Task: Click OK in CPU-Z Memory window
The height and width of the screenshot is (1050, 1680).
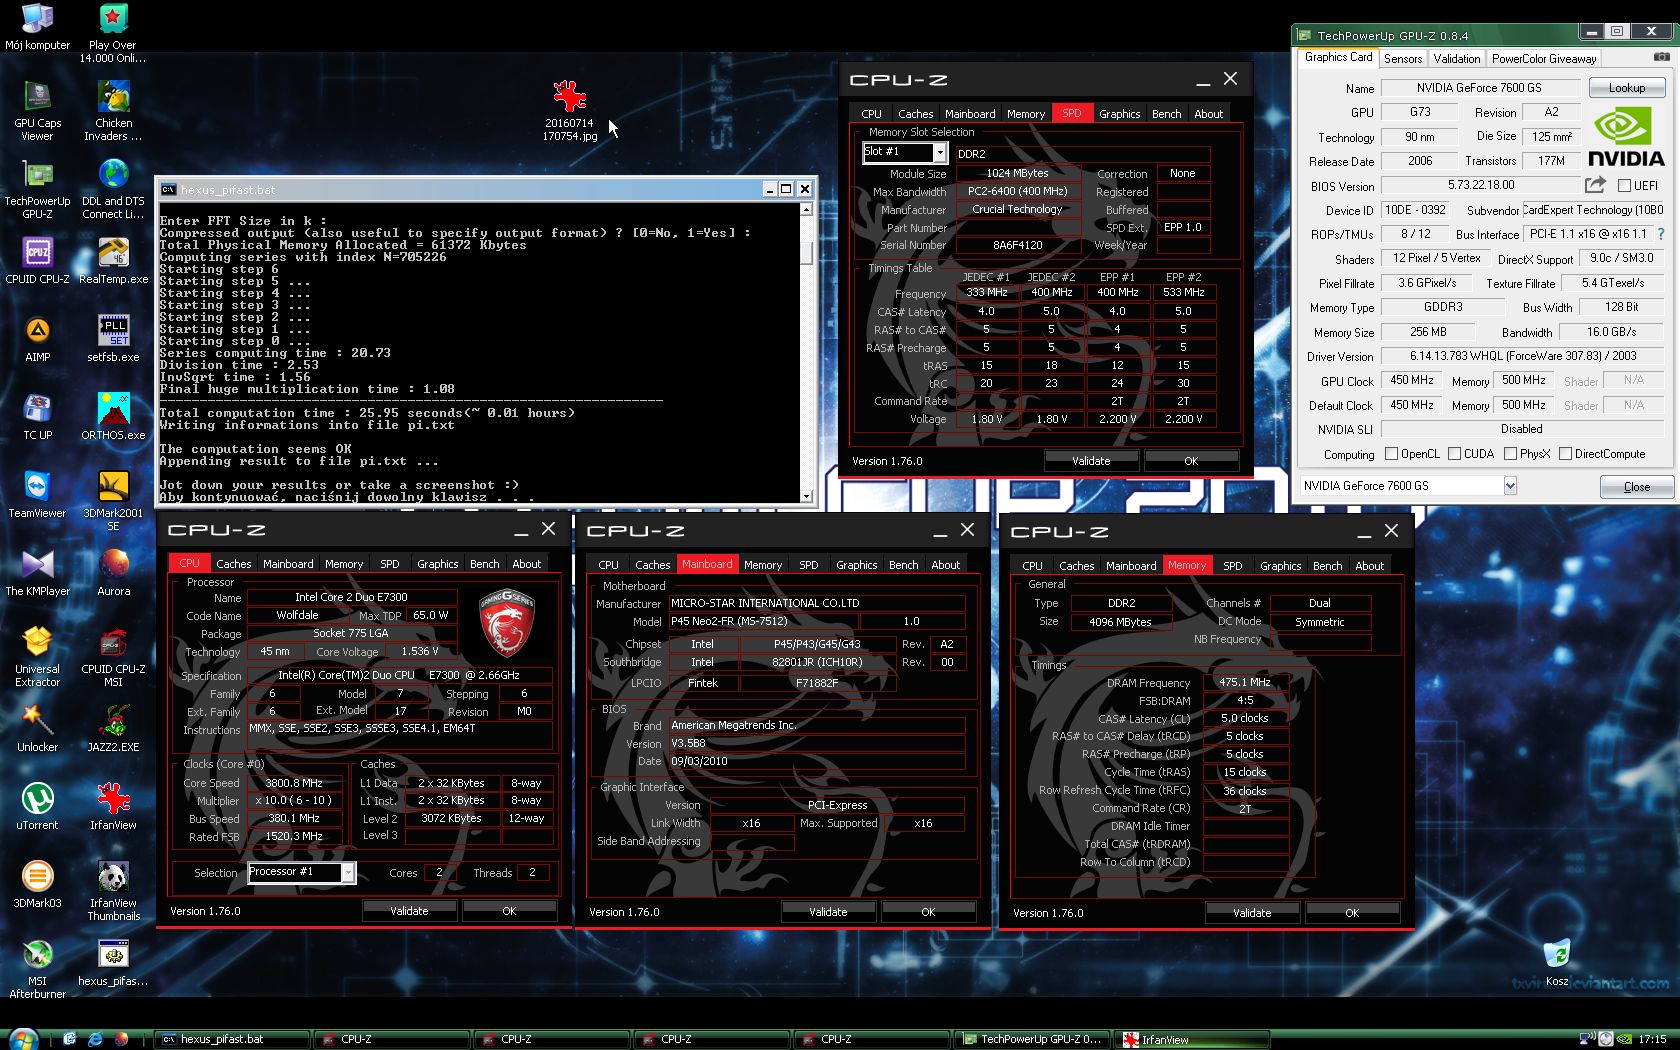Action: click(1352, 913)
